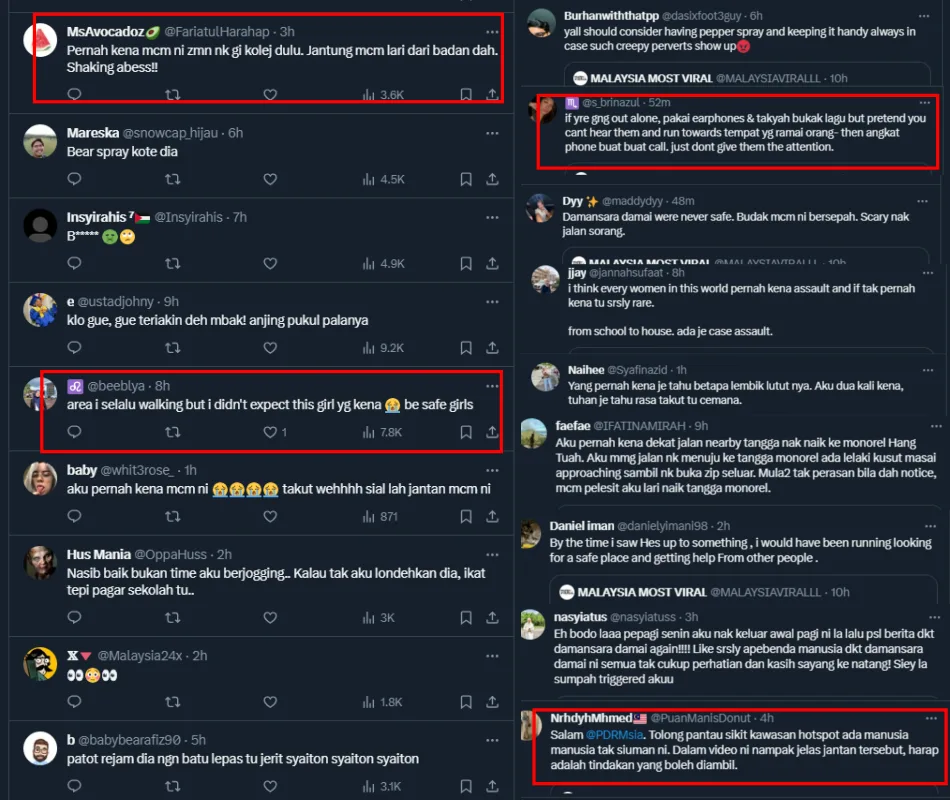Image resolution: width=950 pixels, height=800 pixels.
Task: Open @FariatulHarahap profile handle
Action: [217, 32]
